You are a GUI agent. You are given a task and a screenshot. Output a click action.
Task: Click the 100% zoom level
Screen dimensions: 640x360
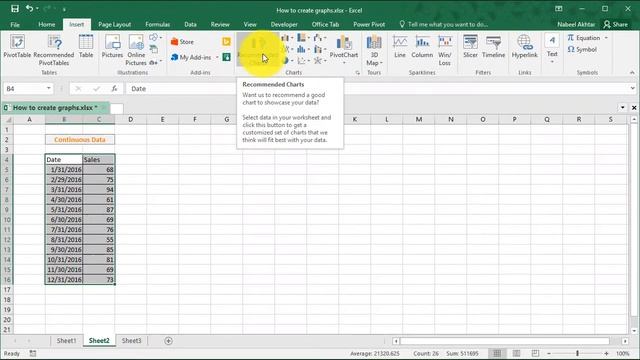[x=622, y=353]
